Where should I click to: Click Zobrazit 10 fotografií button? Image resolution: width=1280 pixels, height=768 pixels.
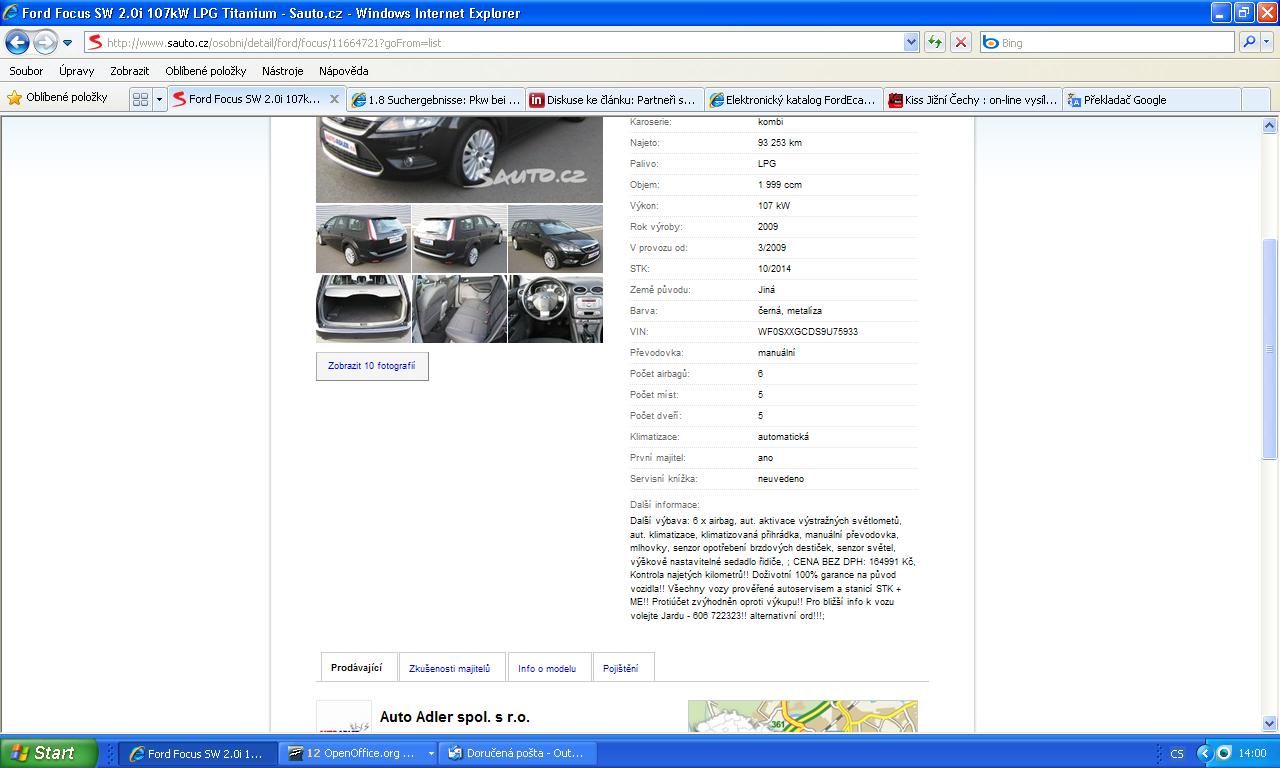tap(371, 366)
